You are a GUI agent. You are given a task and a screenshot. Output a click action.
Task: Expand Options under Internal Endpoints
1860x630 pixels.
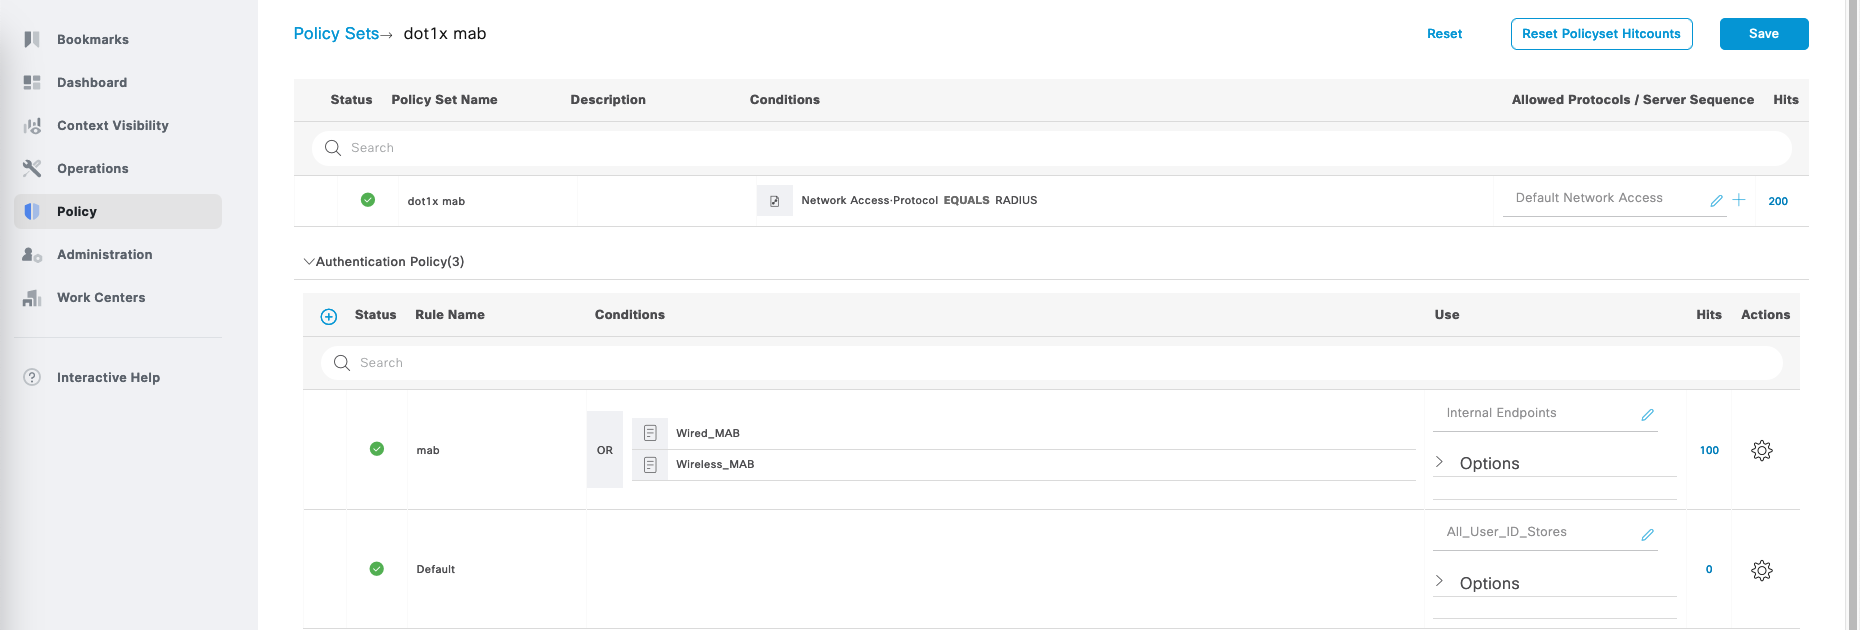pyautogui.click(x=1440, y=462)
